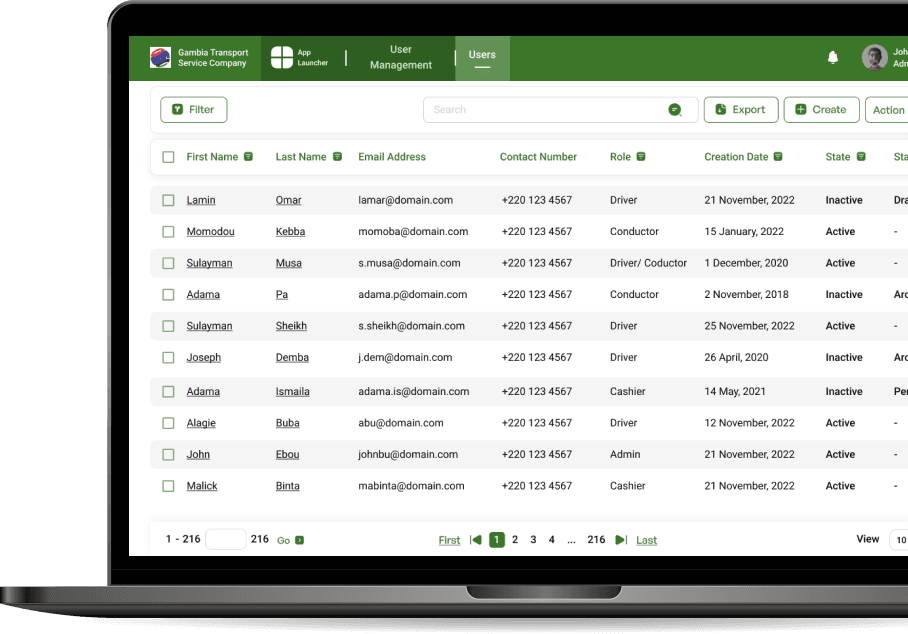908x634 pixels.
Task: Click the Search input field
Action: point(545,110)
